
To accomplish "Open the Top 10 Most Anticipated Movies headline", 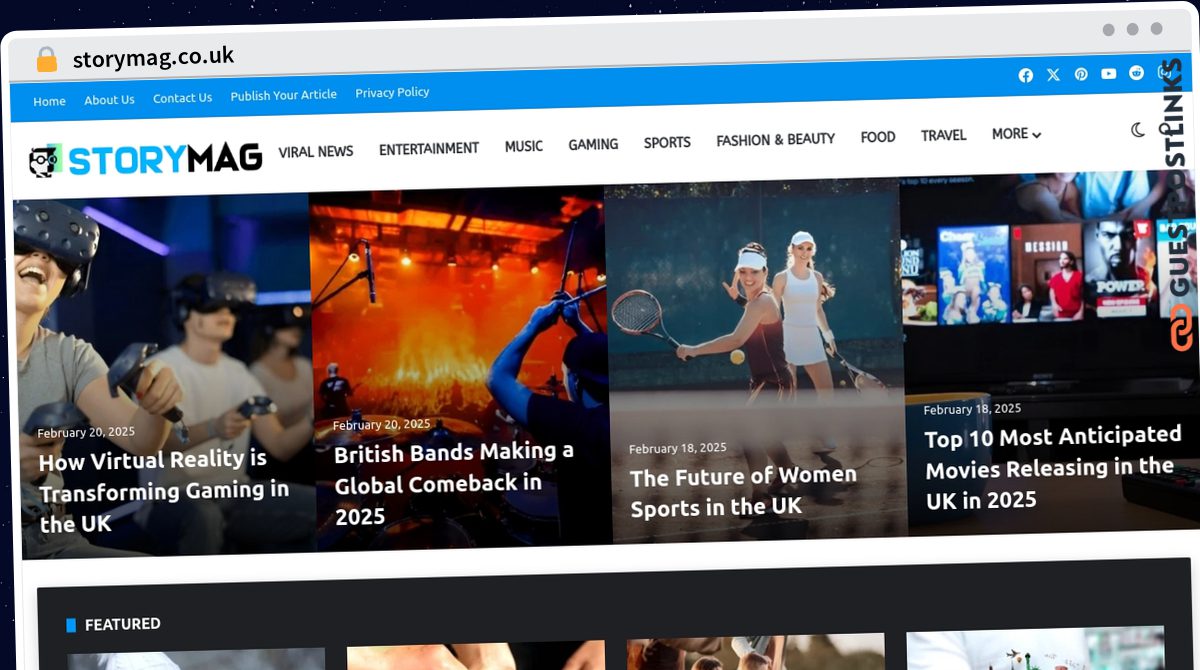I will pyautogui.click(x=1053, y=467).
